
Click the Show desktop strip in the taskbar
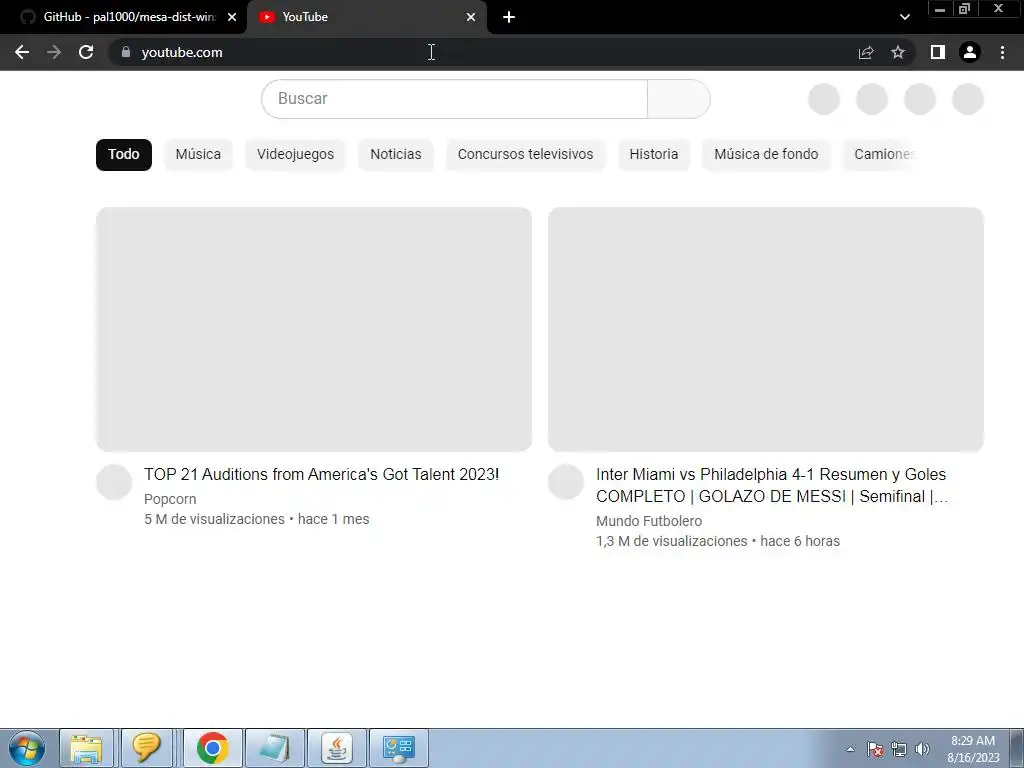point(1017,748)
